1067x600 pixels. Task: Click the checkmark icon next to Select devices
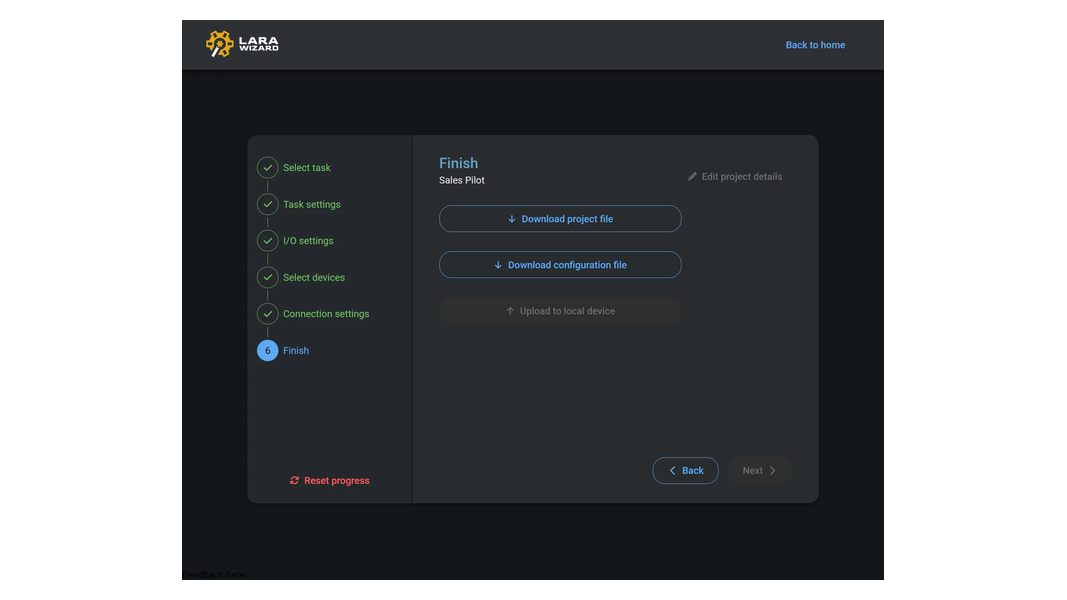tap(267, 277)
